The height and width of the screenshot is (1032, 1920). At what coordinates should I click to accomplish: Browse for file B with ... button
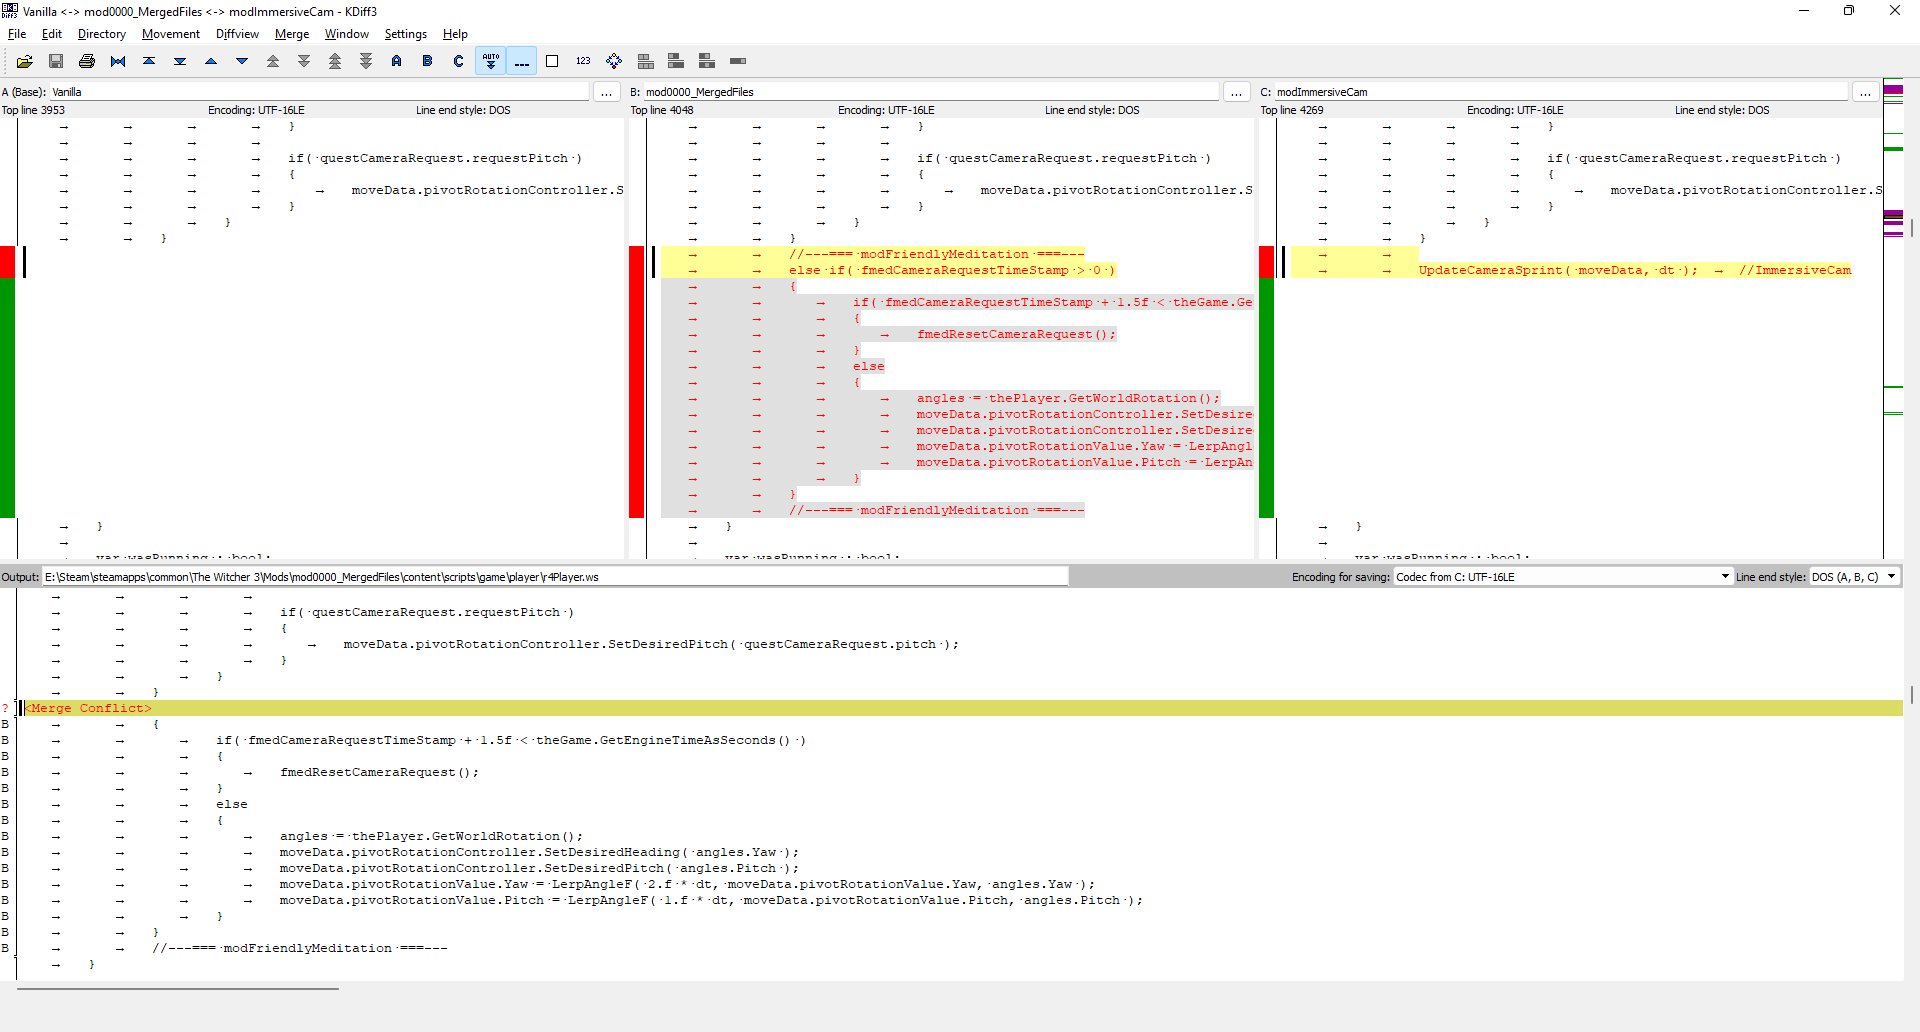pos(1236,92)
